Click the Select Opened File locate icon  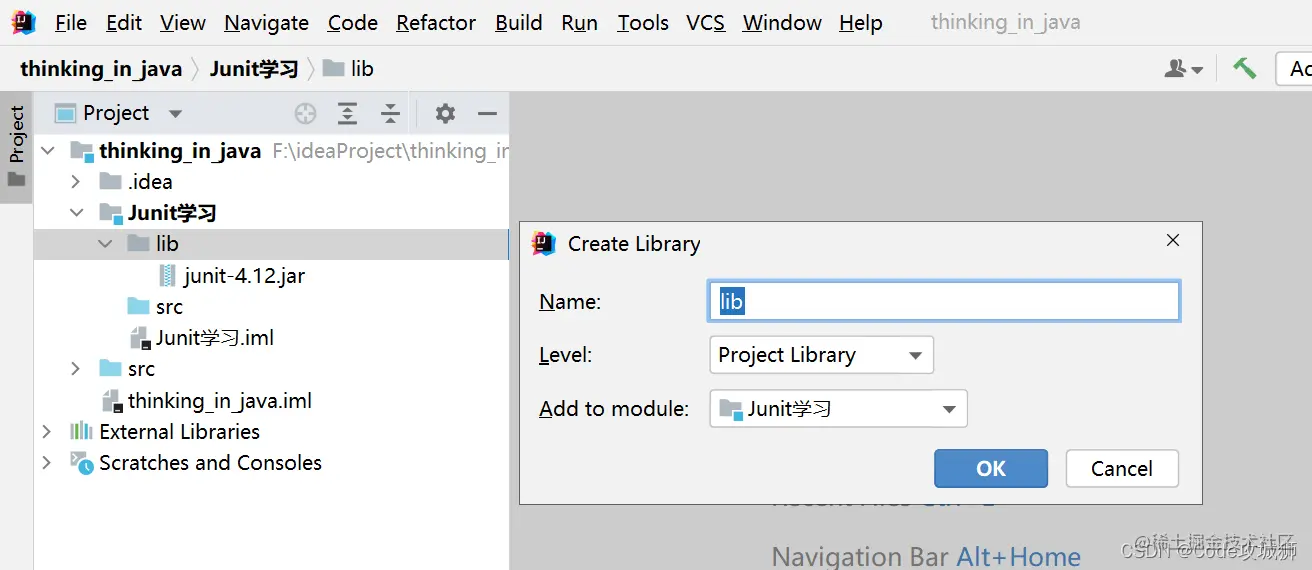coord(306,114)
